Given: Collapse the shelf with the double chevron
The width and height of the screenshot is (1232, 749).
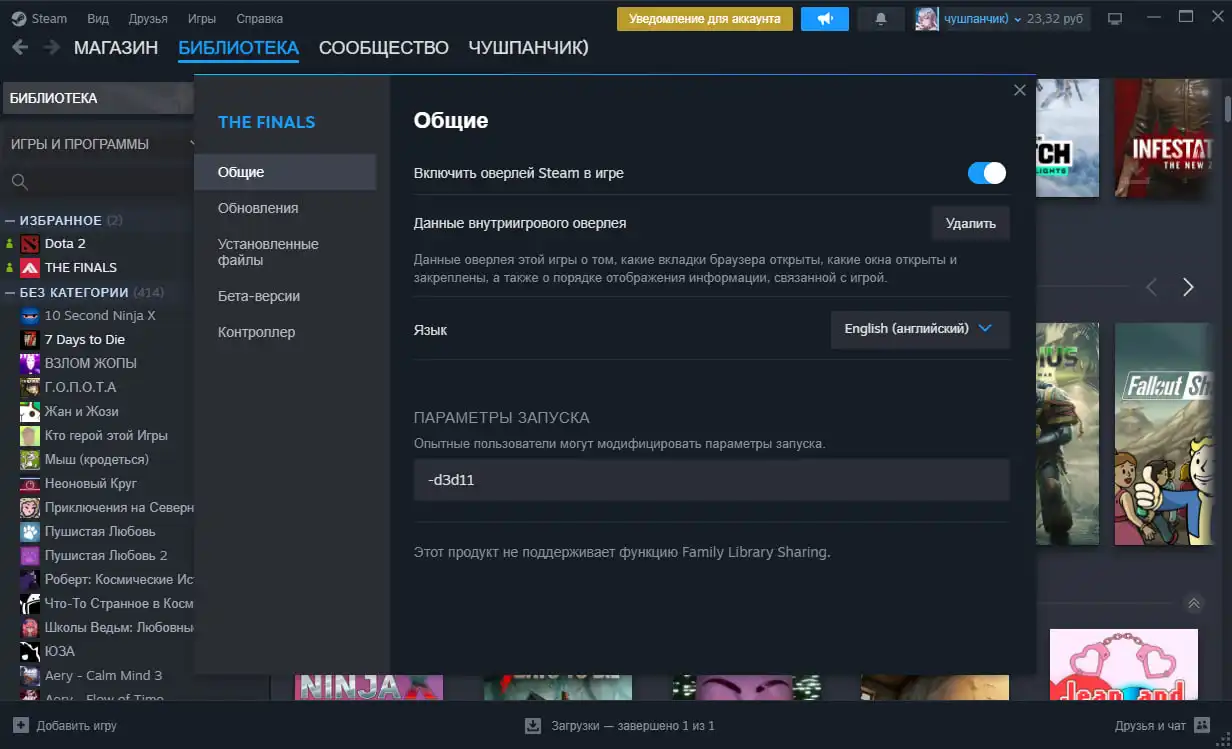Looking at the screenshot, I should 1193,603.
